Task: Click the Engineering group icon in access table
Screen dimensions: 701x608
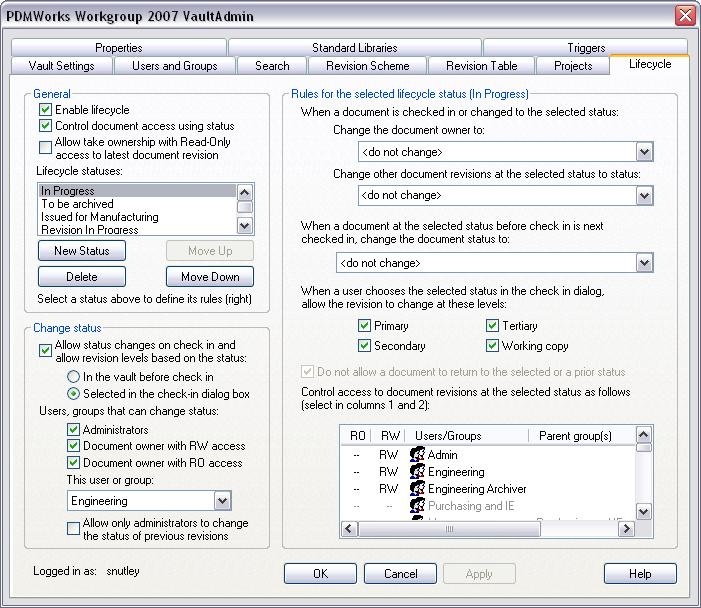Action: 418,472
